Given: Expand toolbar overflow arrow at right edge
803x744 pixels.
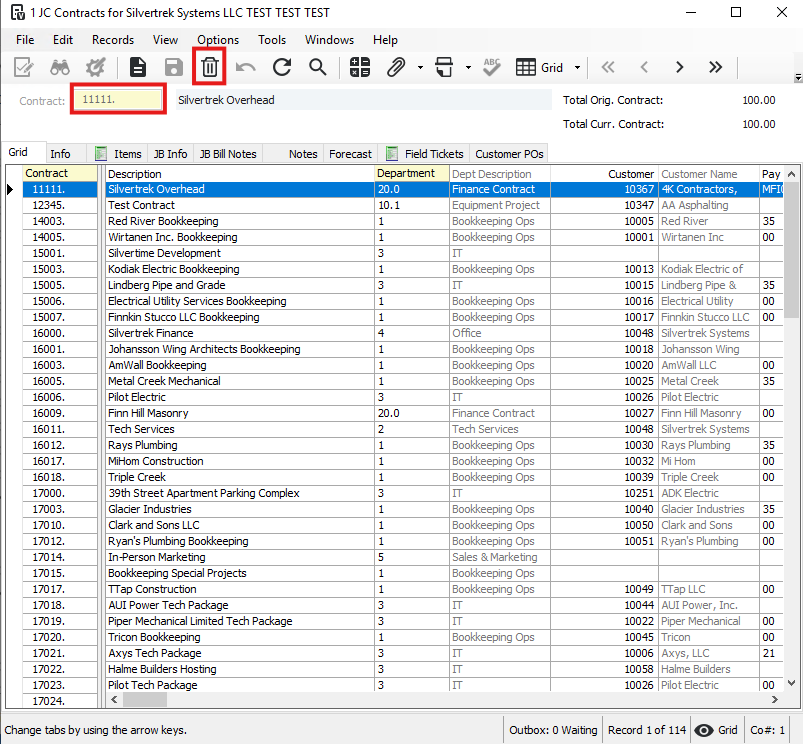Looking at the screenshot, I should tap(798, 77).
